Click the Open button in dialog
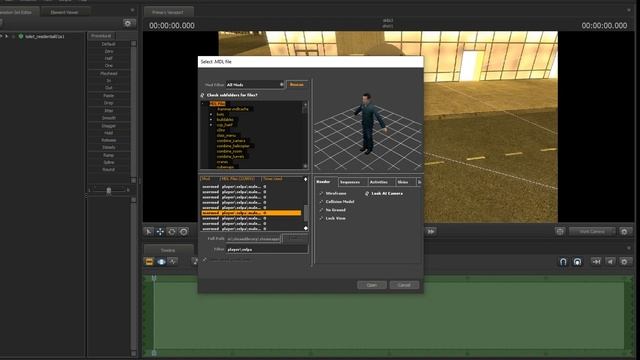This screenshot has width=640, height=360. (x=371, y=285)
